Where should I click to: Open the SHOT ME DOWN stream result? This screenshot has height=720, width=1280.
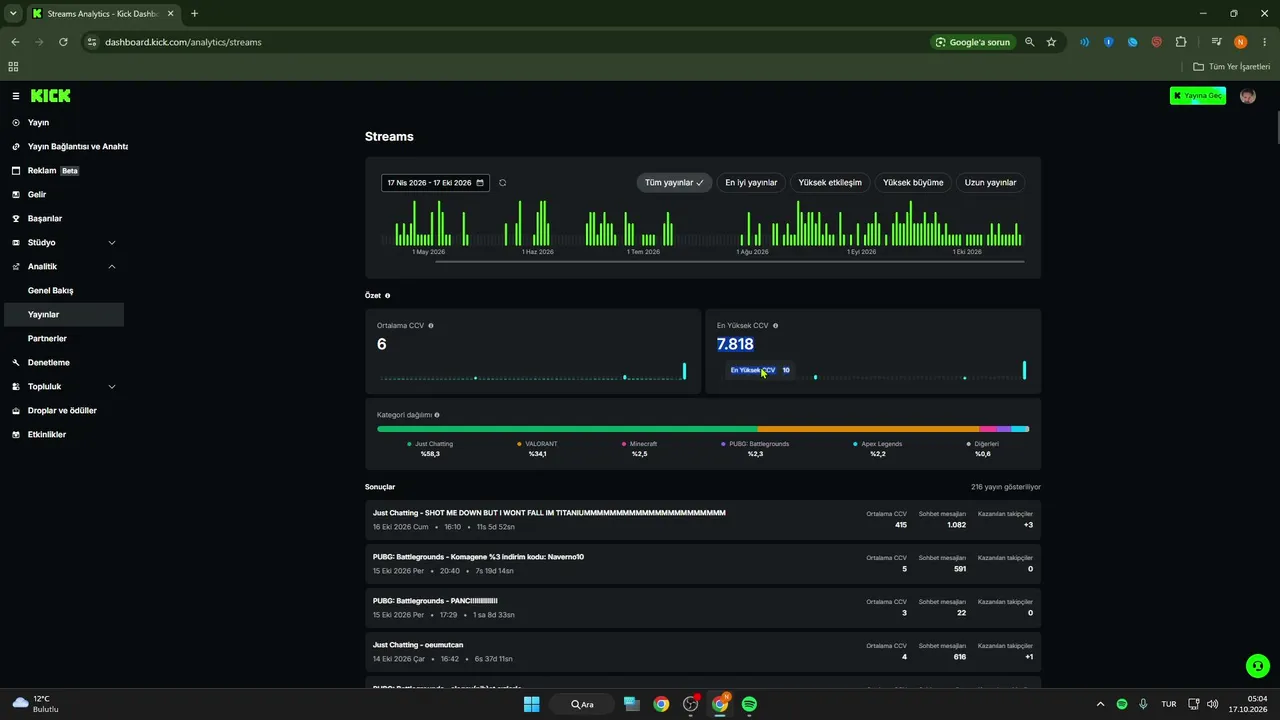point(703,520)
